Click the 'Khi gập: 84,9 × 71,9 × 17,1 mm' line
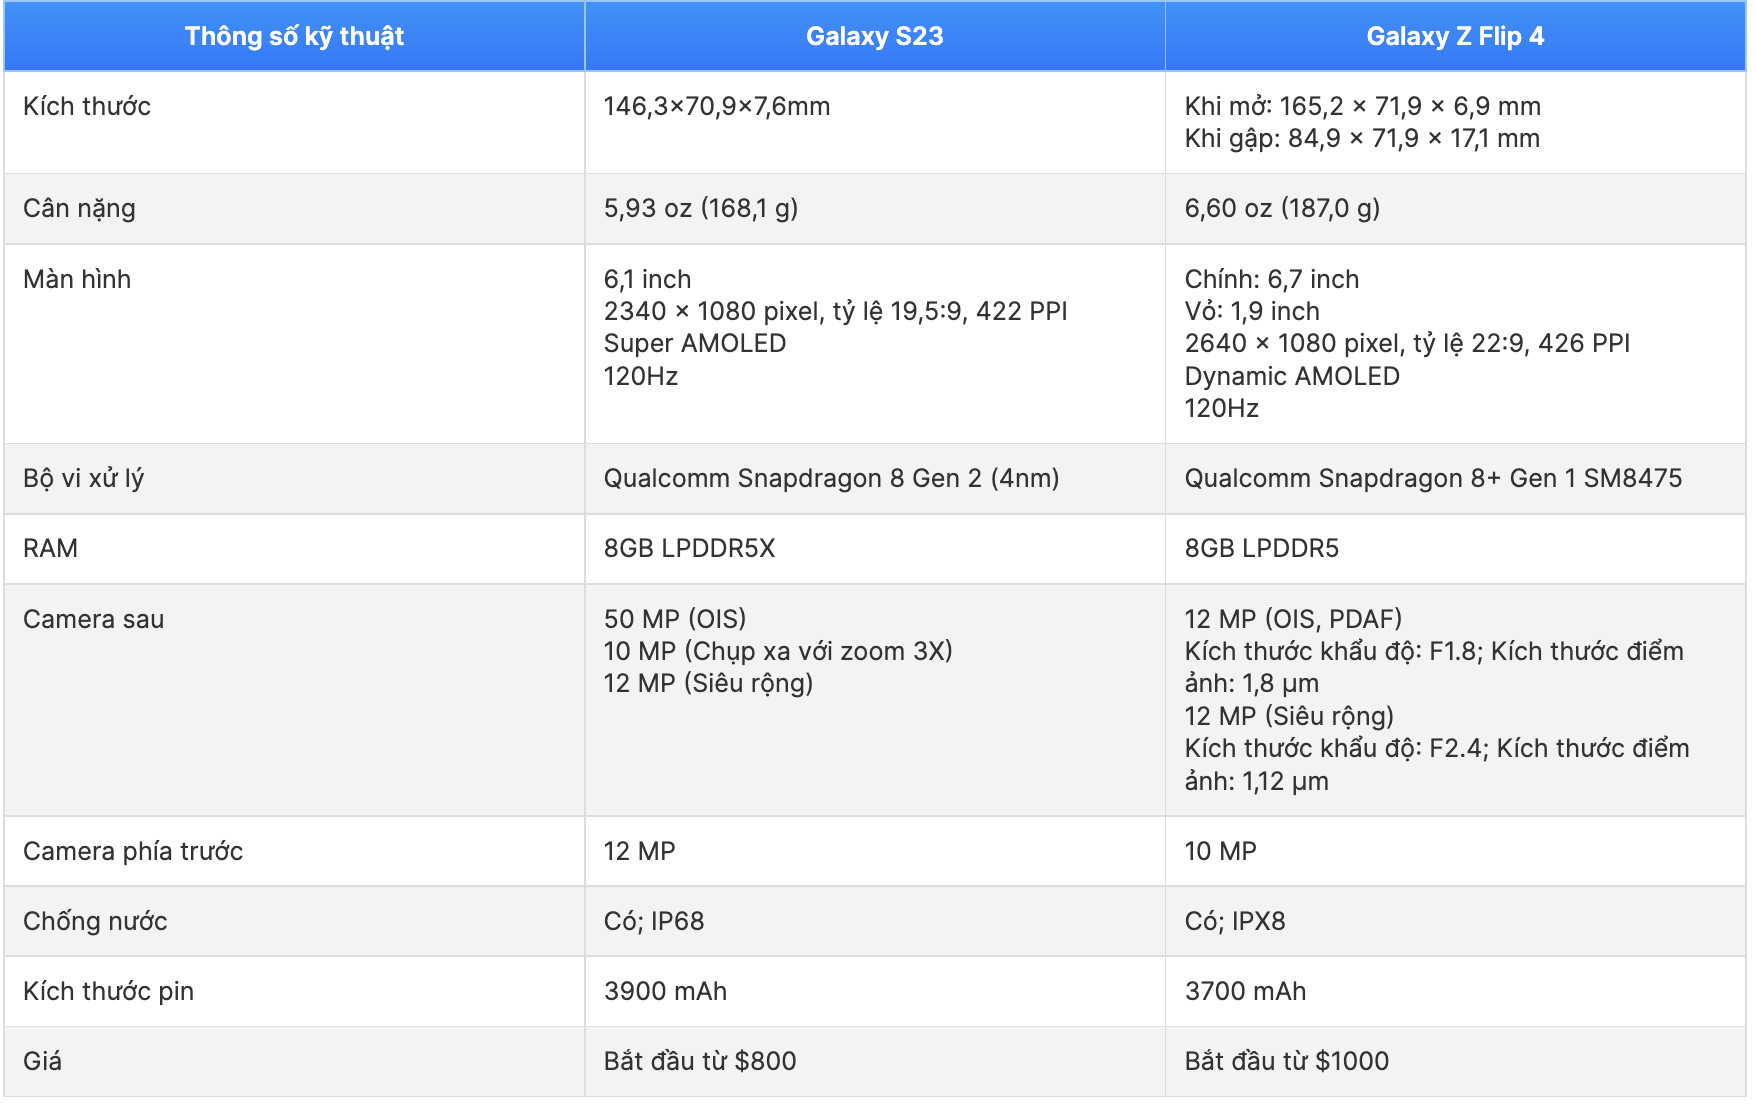1756x1106 pixels. (x=1362, y=138)
